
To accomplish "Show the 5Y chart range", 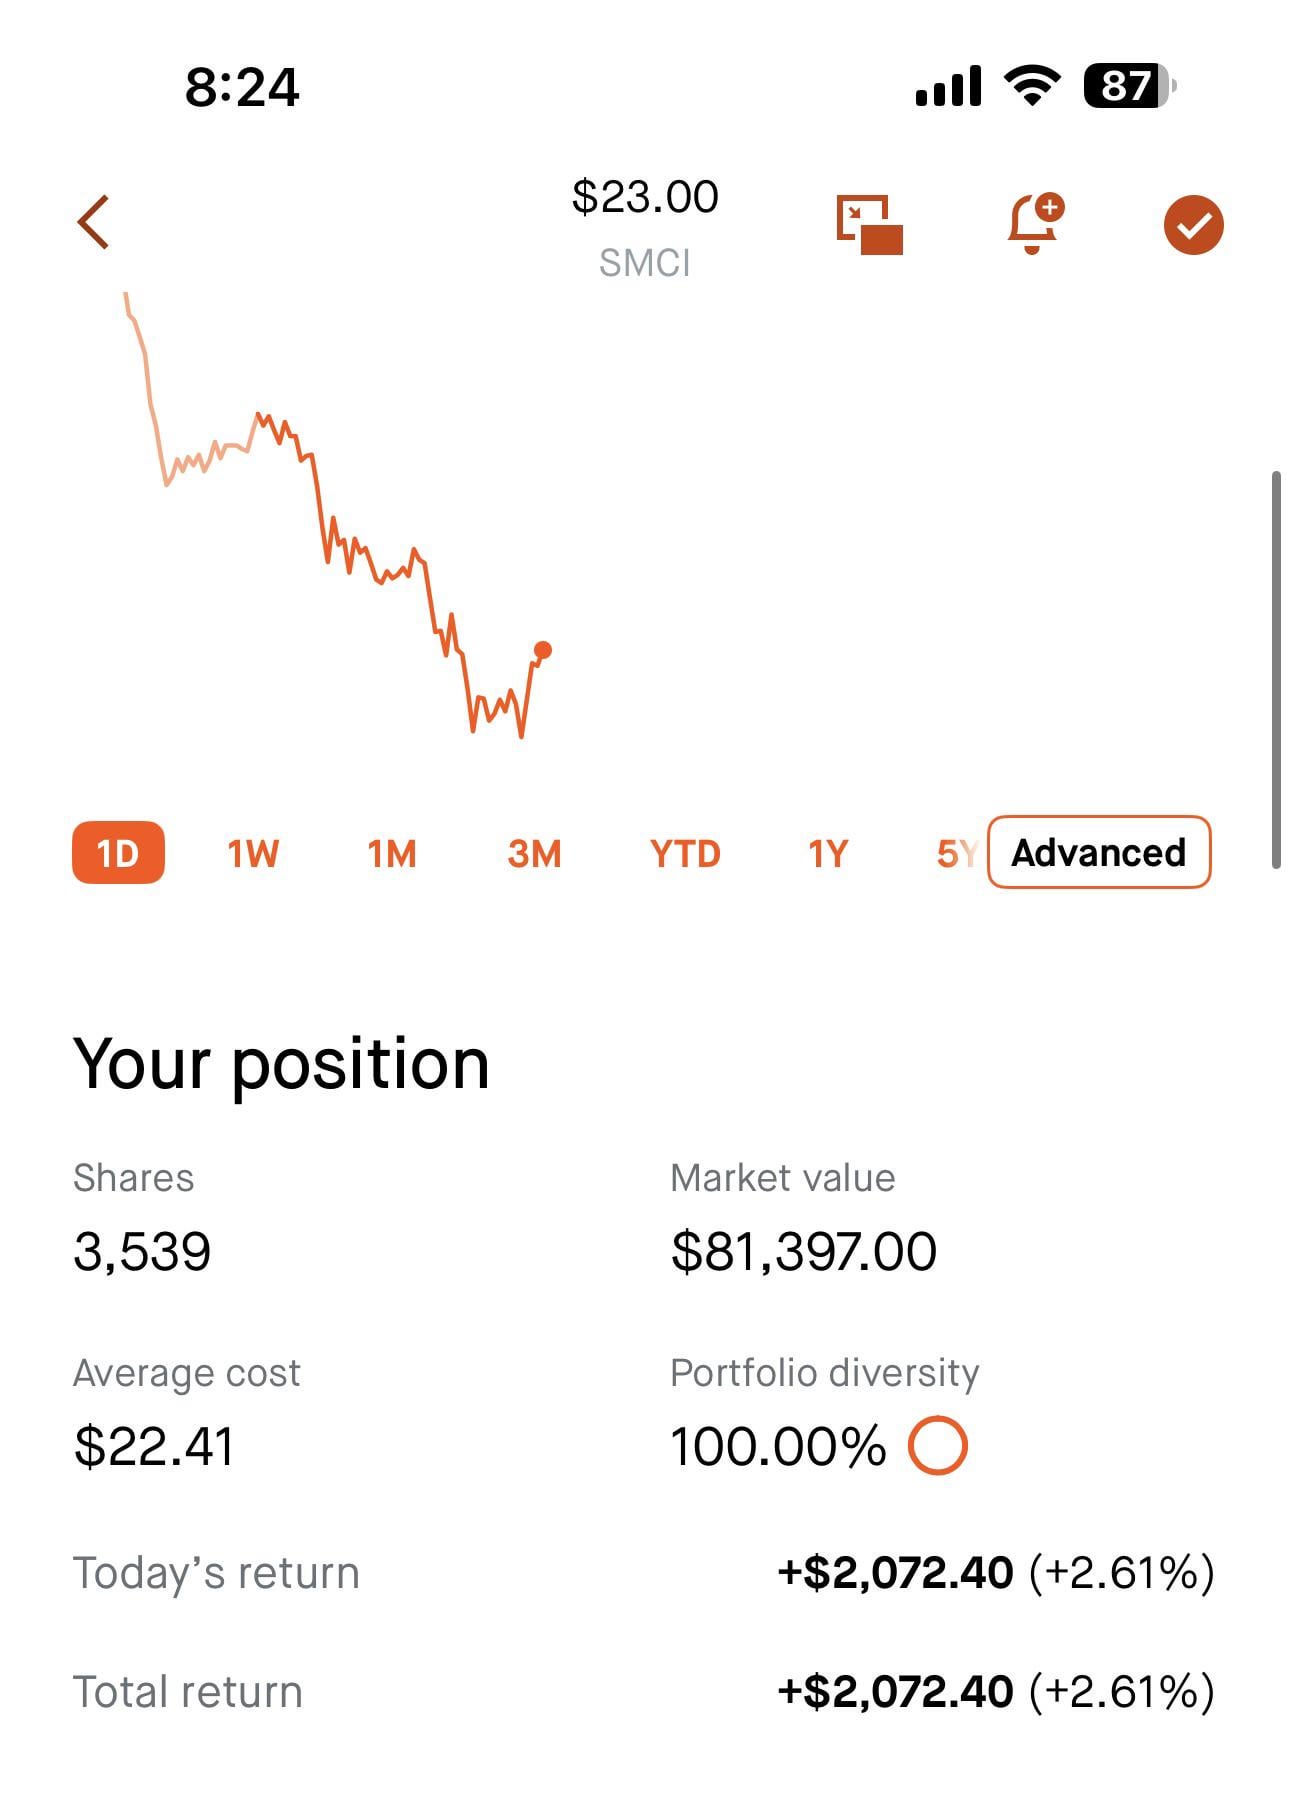I will pyautogui.click(x=955, y=854).
